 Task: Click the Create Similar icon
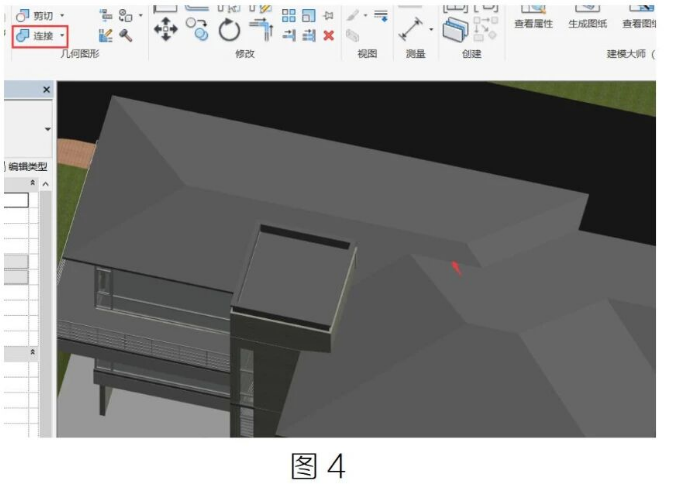[x=486, y=29]
